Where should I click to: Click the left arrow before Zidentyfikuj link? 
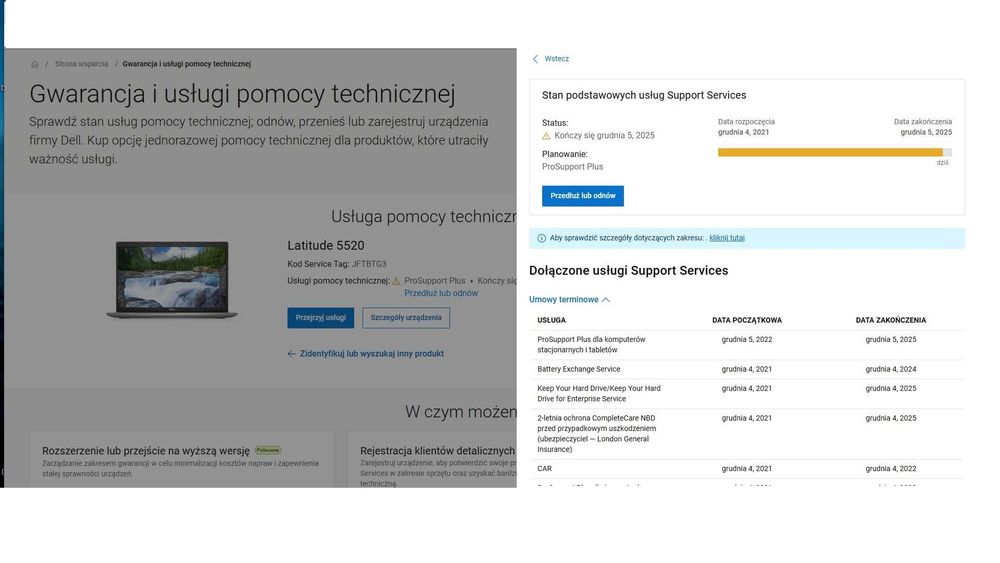click(292, 354)
